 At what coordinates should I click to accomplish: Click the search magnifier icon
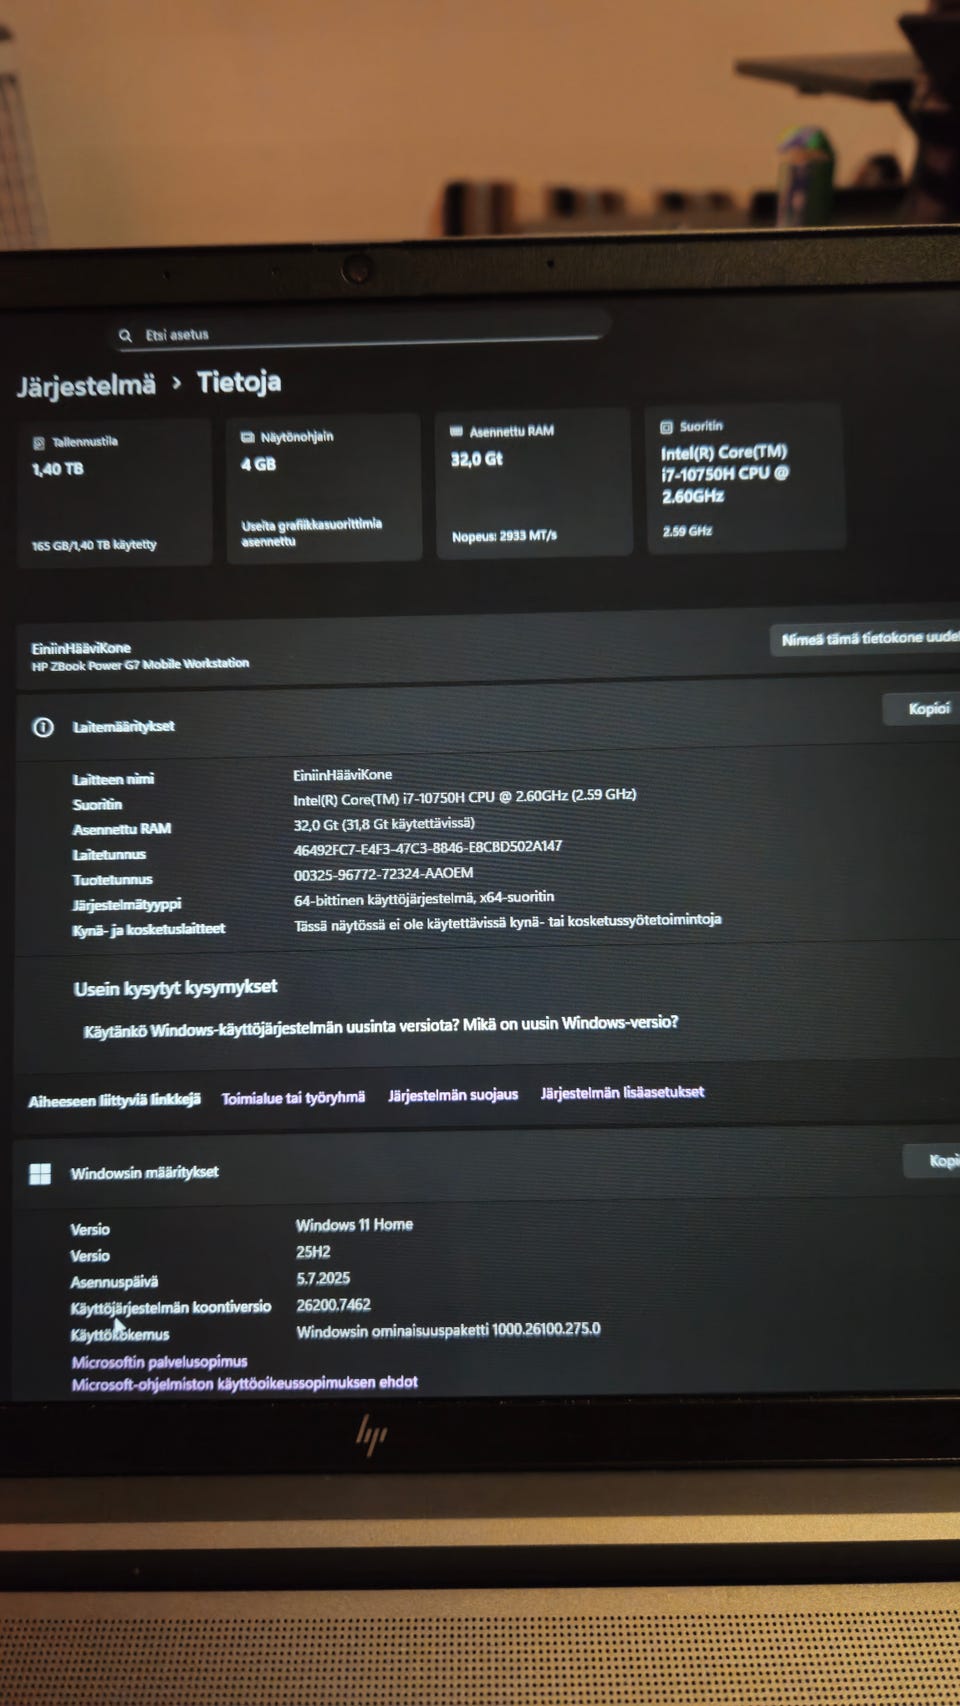(x=125, y=335)
